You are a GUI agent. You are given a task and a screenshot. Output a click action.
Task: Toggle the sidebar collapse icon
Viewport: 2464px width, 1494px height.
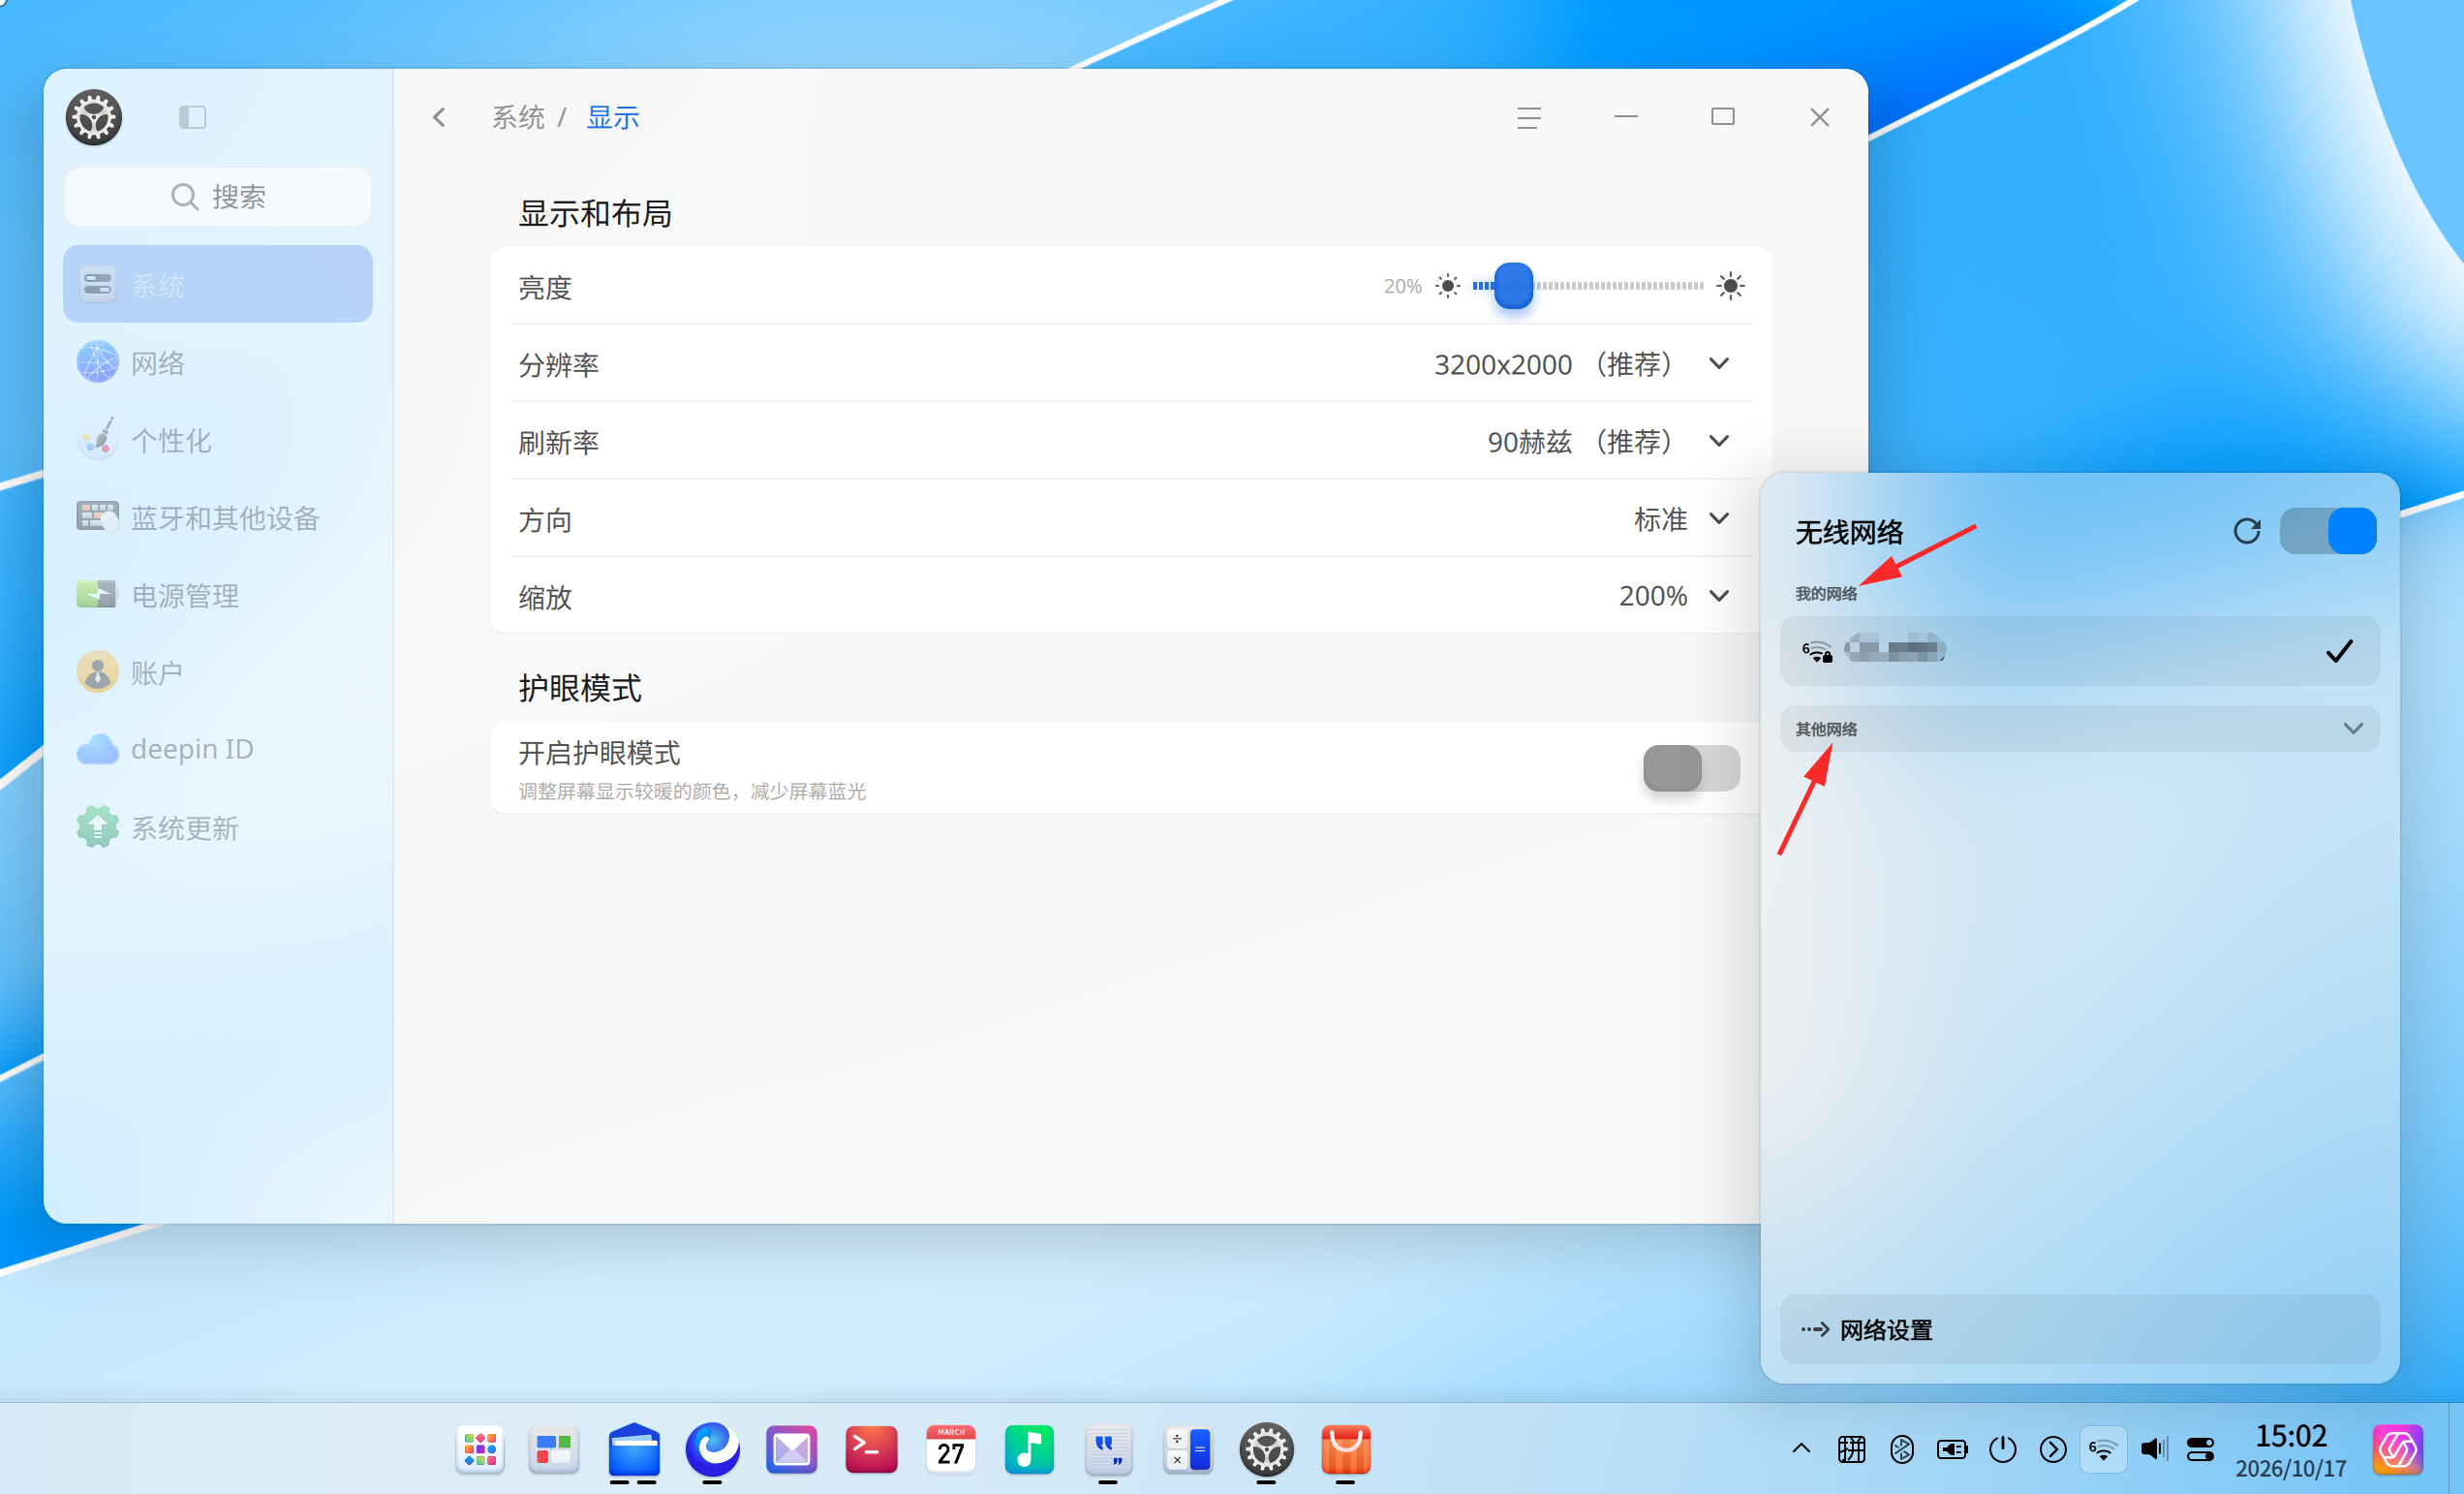pyautogui.click(x=192, y=117)
